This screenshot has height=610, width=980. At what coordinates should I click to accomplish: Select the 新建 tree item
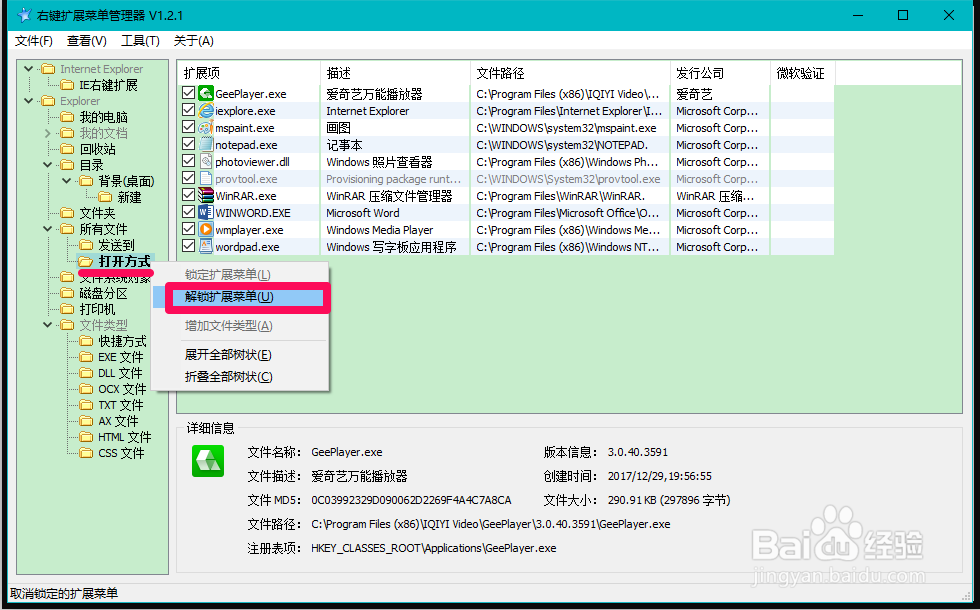[x=129, y=198]
